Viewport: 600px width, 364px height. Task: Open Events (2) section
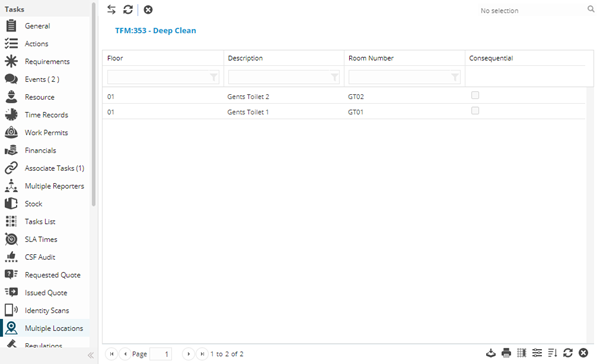pos(42,79)
